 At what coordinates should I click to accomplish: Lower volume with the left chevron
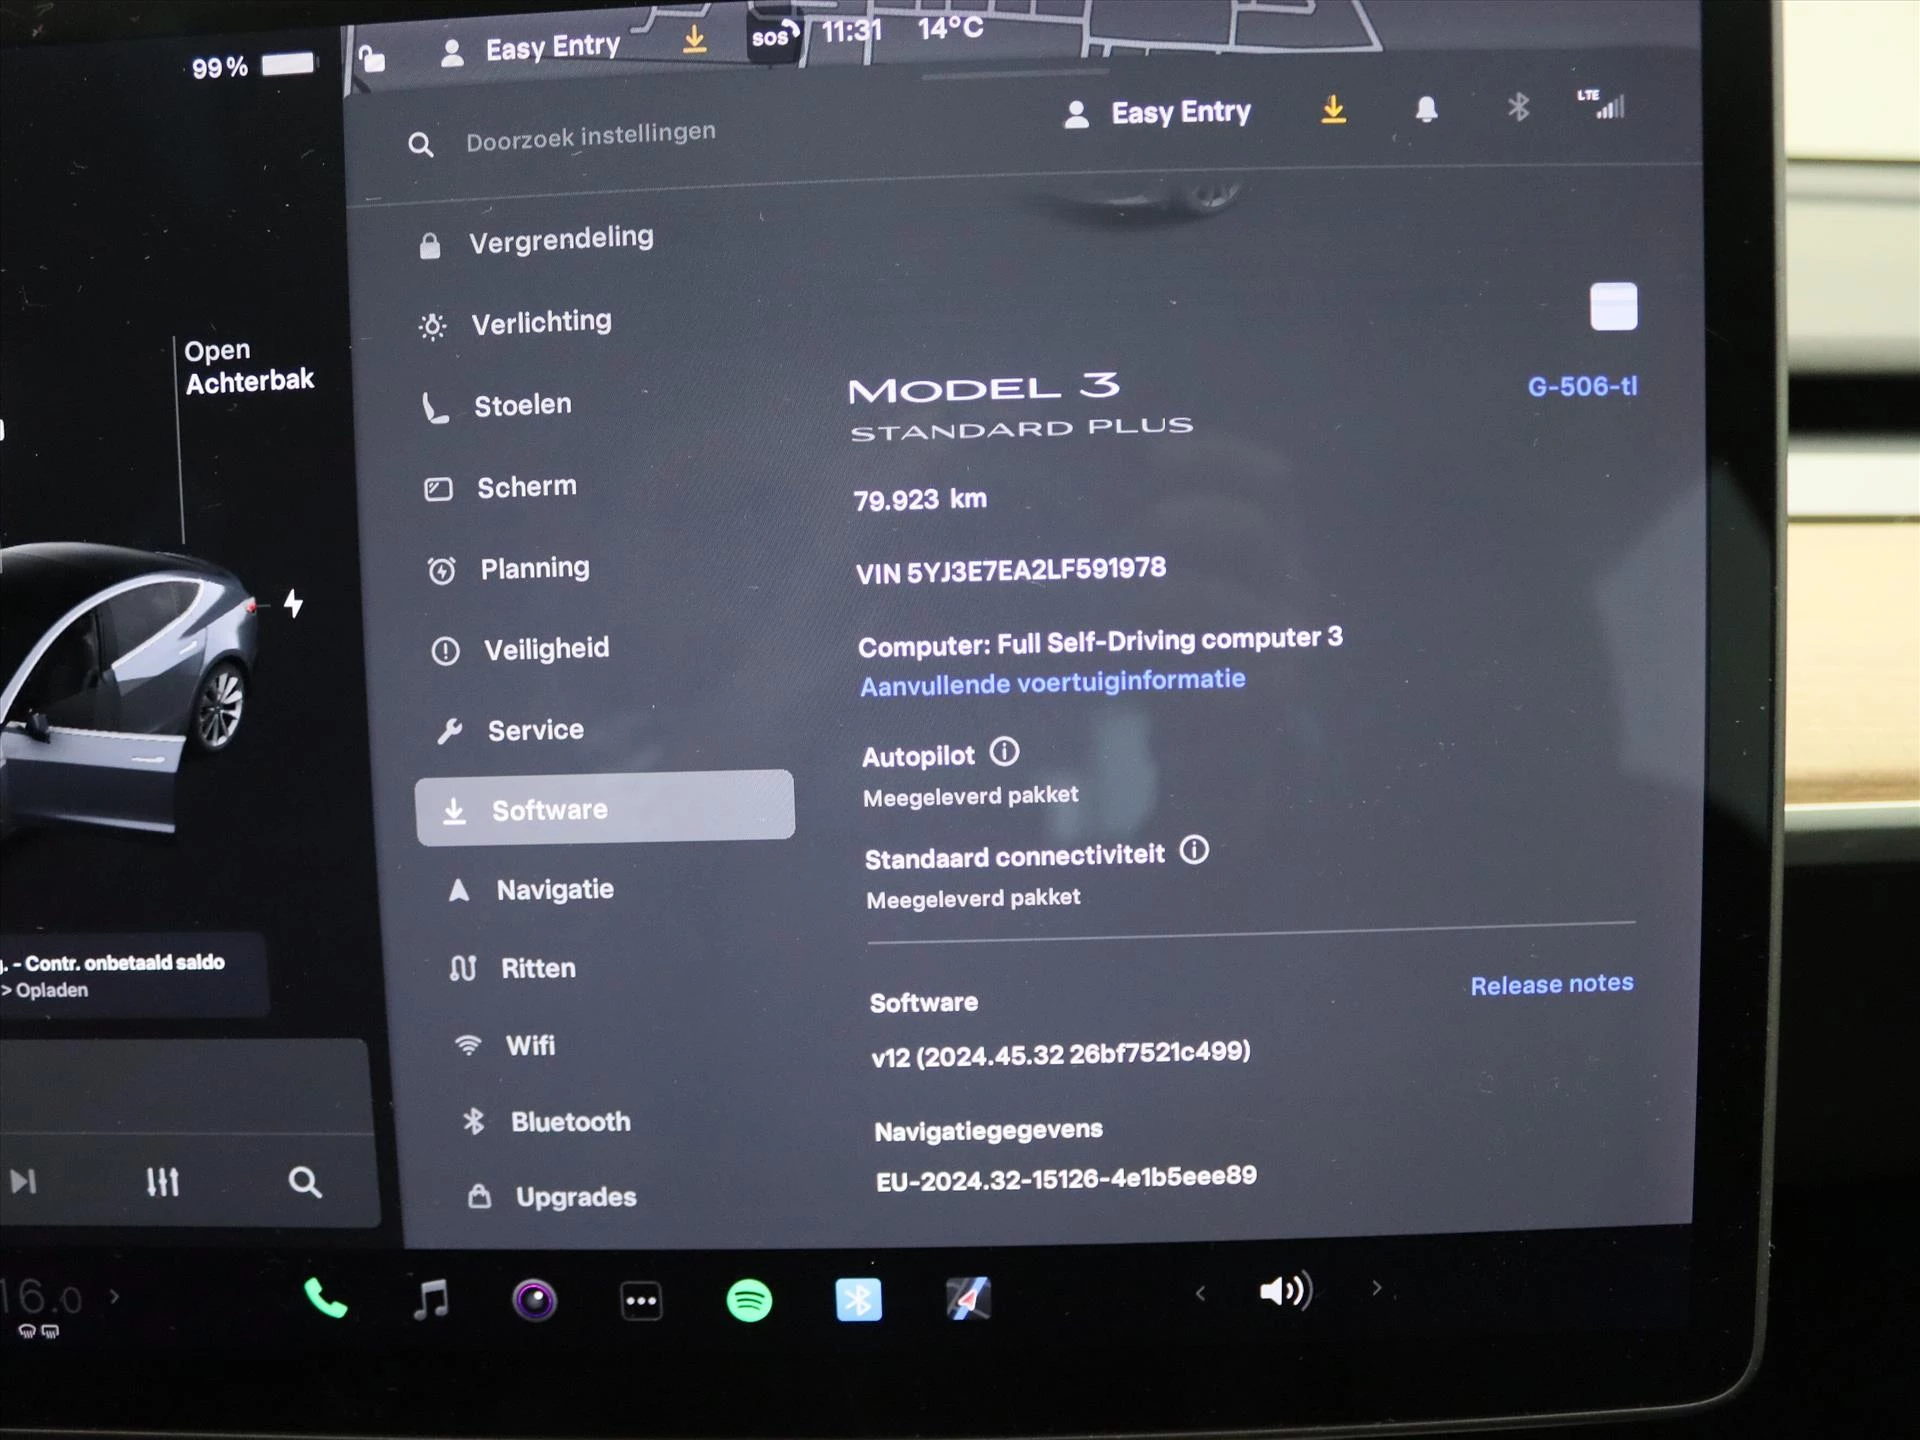click(x=1200, y=1293)
